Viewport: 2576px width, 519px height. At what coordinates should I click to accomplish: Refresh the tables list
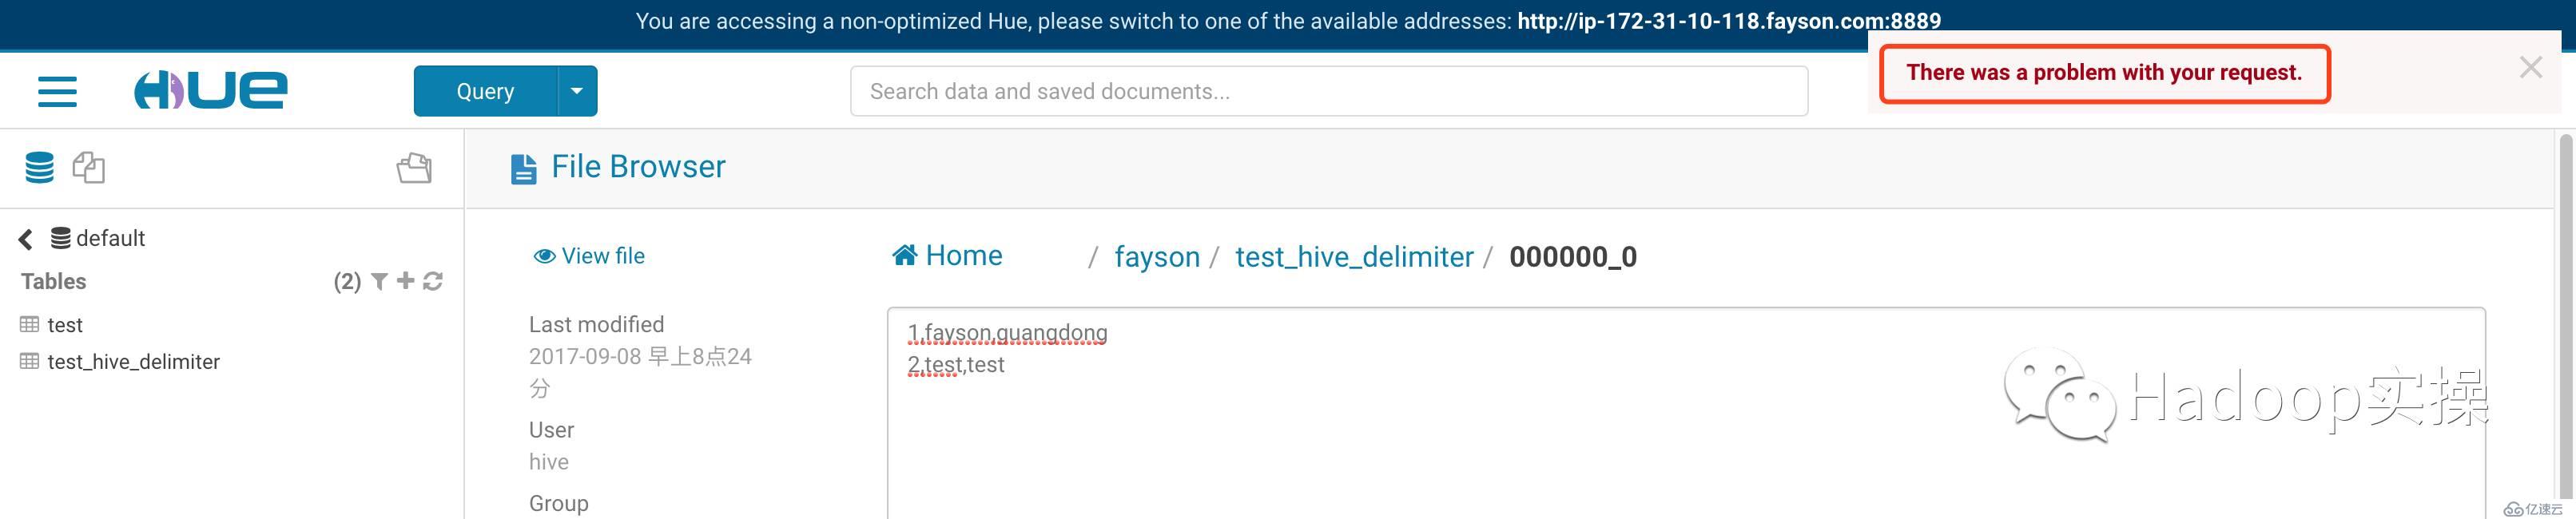(x=433, y=282)
